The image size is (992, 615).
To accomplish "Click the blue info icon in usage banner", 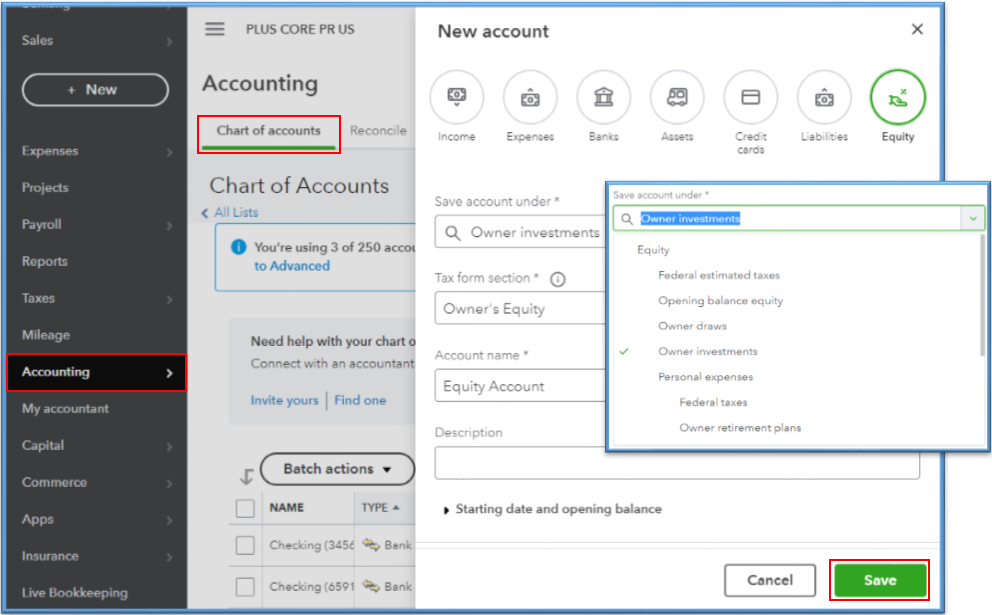I will point(239,247).
